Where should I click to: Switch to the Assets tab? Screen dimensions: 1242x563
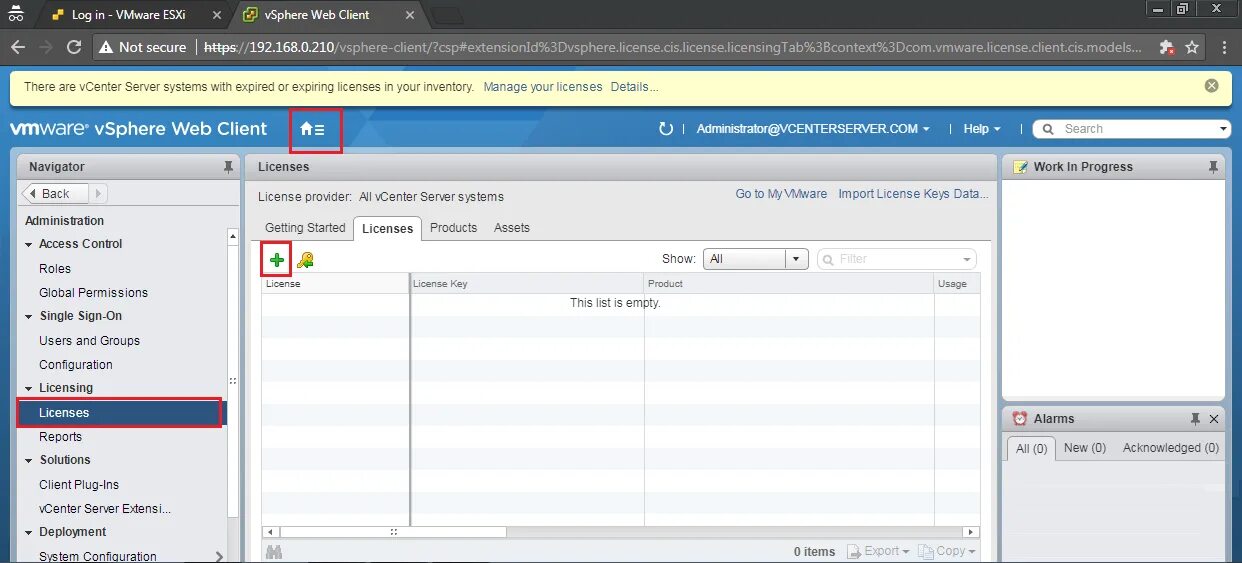(512, 228)
